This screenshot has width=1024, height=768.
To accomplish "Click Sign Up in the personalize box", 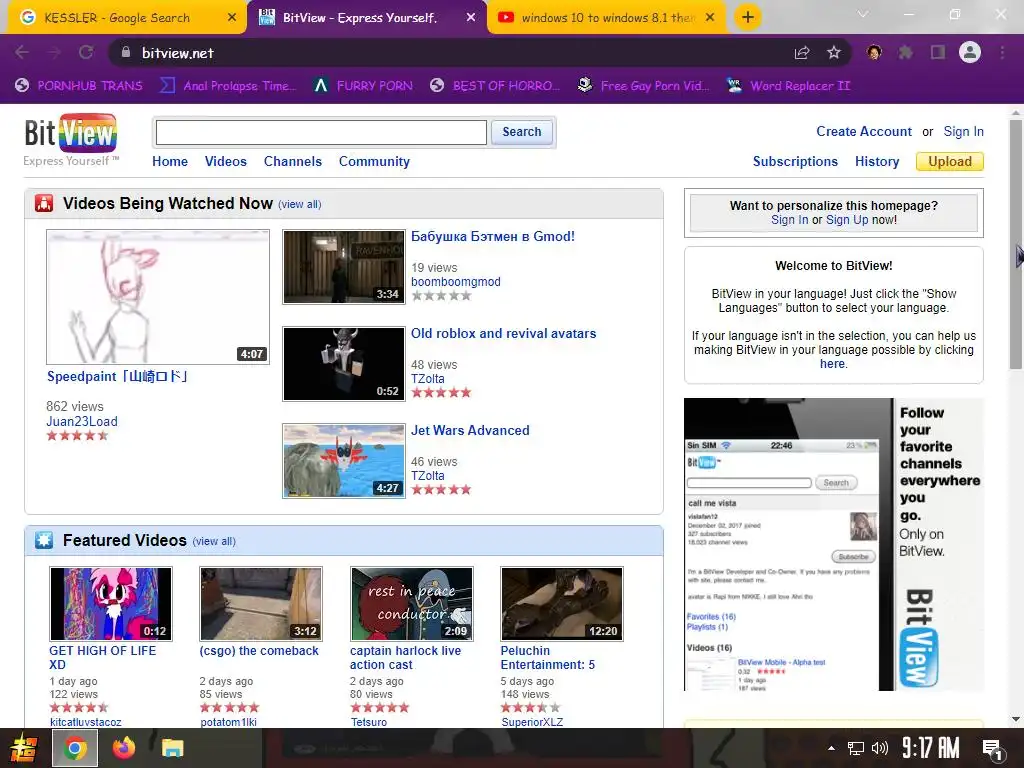I will pos(847,220).
